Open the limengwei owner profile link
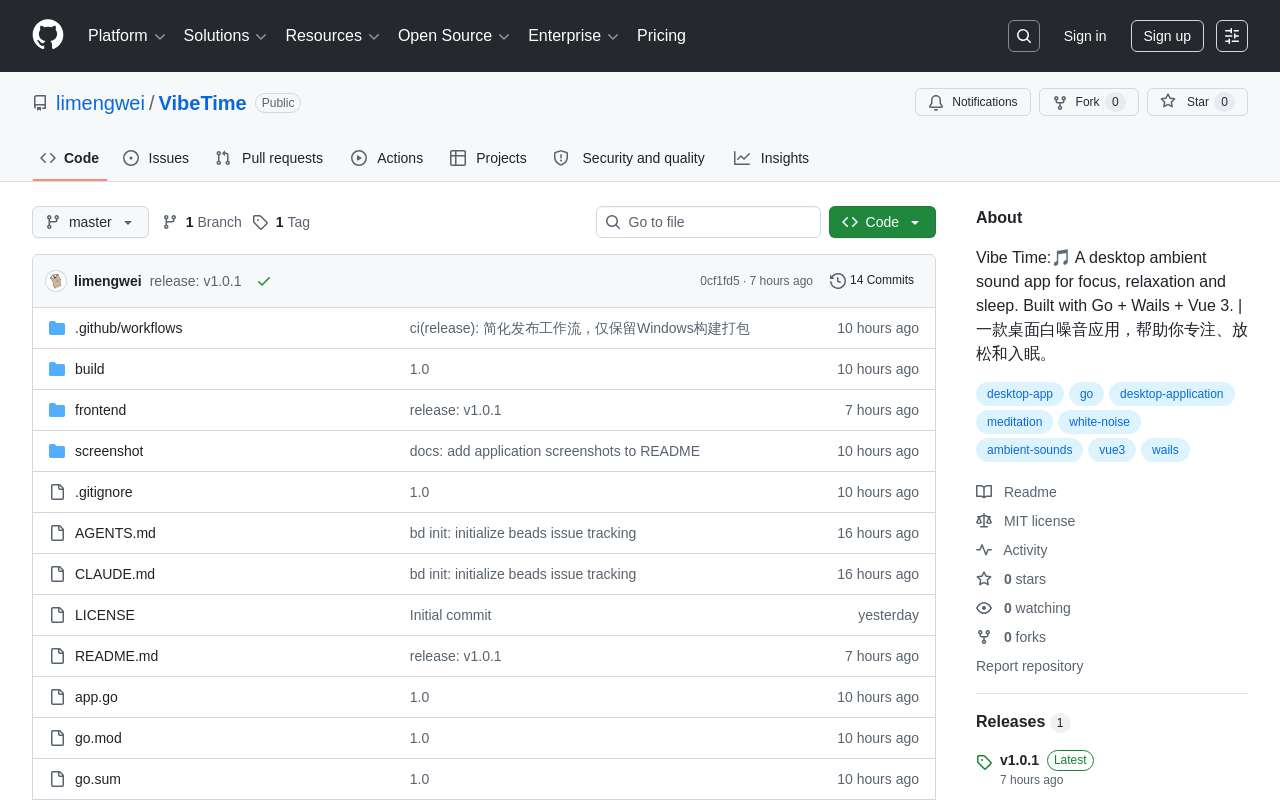 click(x=100, y=103)
